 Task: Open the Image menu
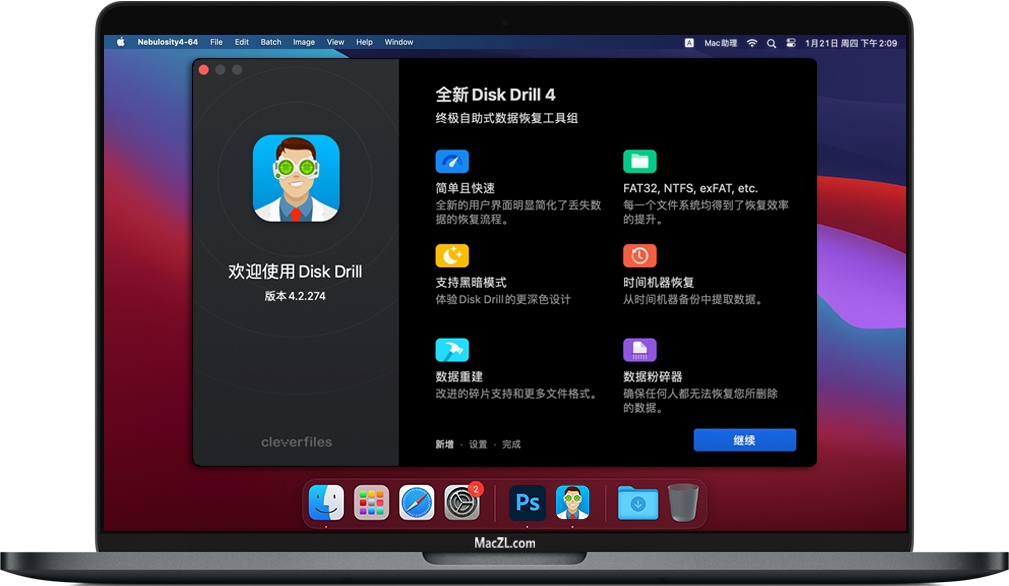304,42
